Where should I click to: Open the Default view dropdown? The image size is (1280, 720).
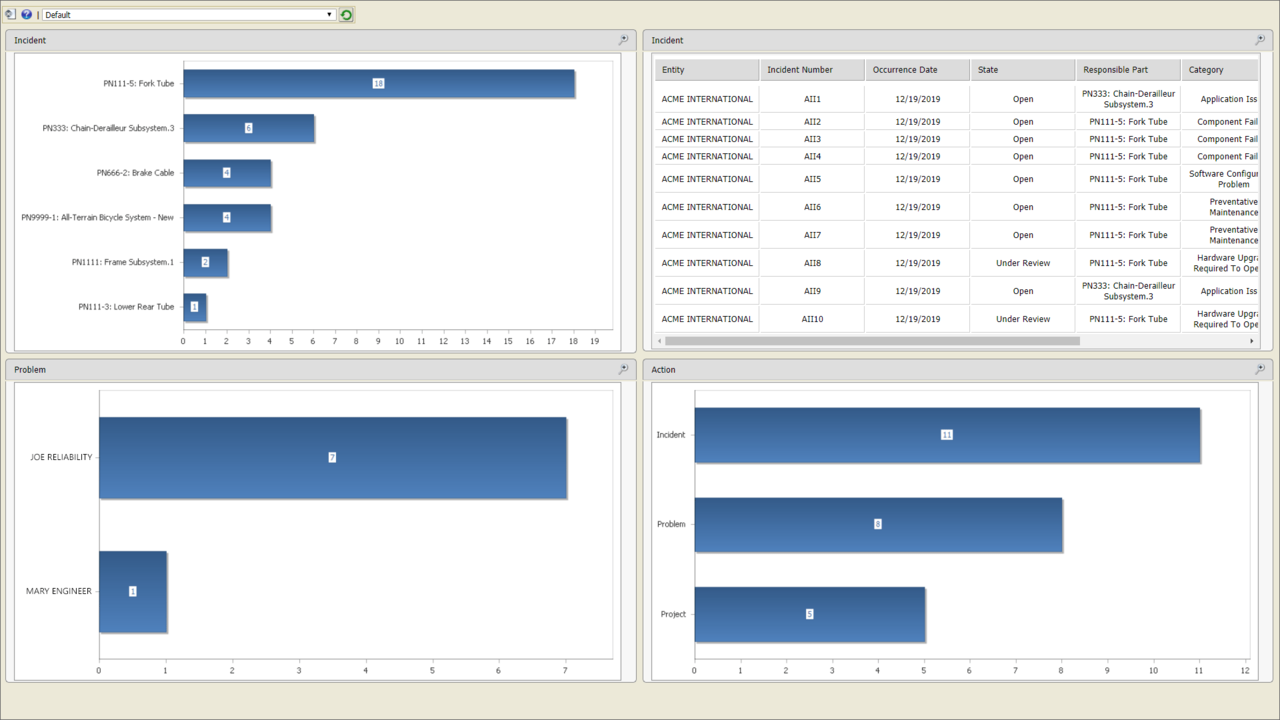(x=329, y=14)
